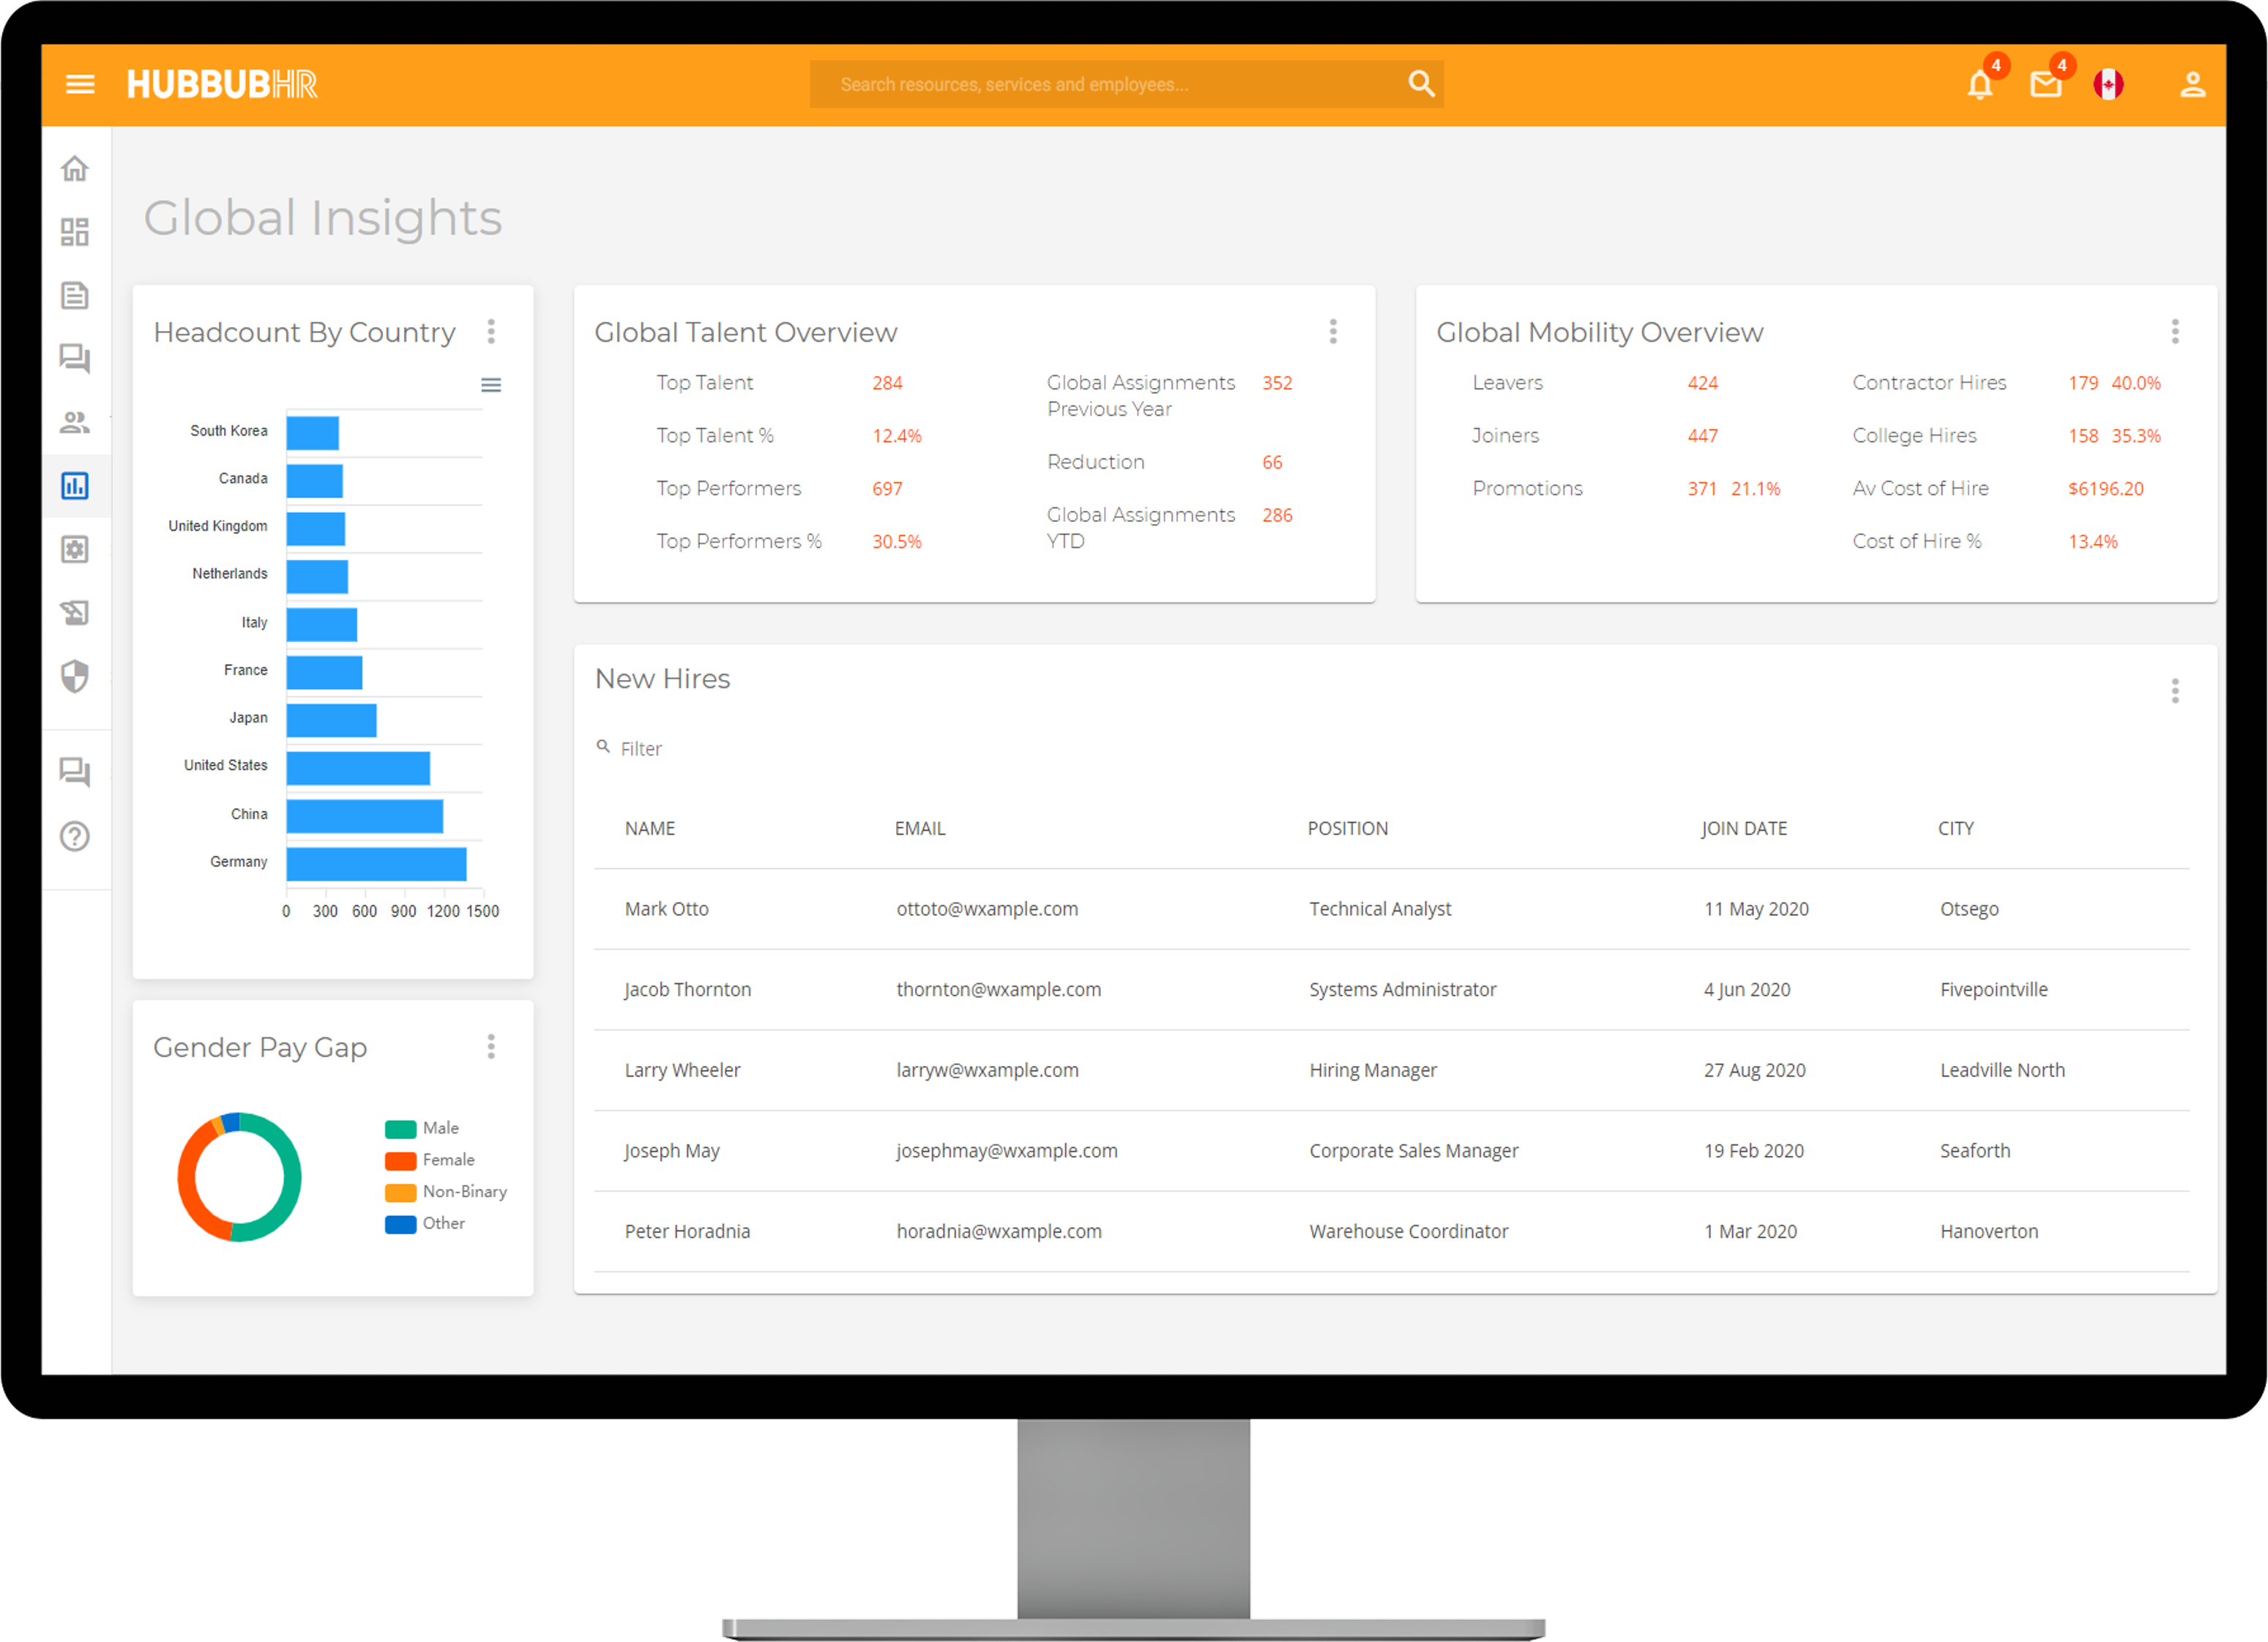Sort table by JOIN DATE column

tap(1744, 828)
